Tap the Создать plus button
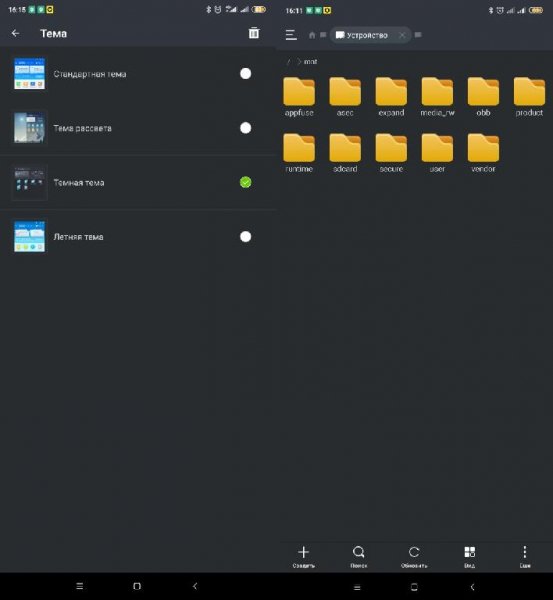Viewport: 553px width, 600px height. (x=303, y=556)
